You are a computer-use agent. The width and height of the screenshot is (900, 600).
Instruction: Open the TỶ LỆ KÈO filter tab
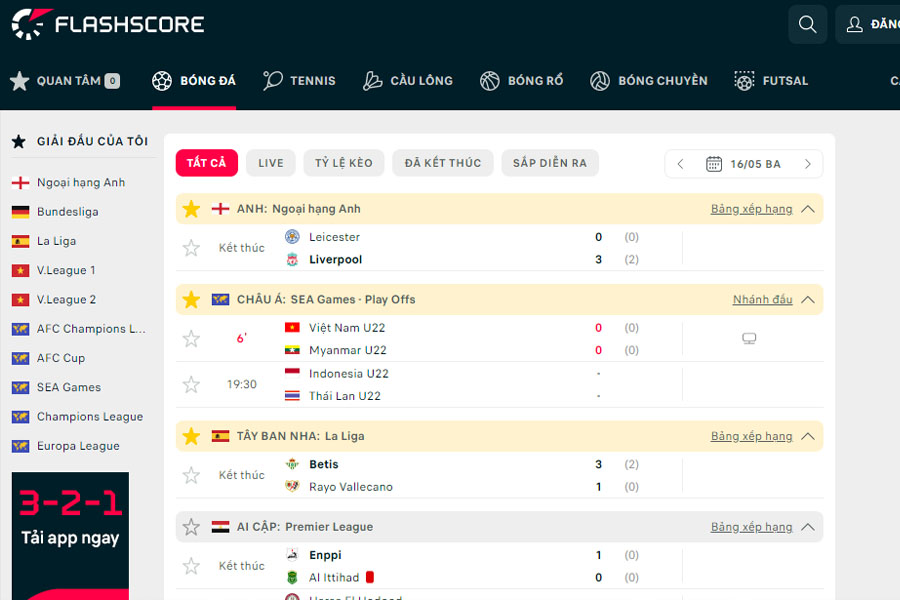click(x=343, y=162)
